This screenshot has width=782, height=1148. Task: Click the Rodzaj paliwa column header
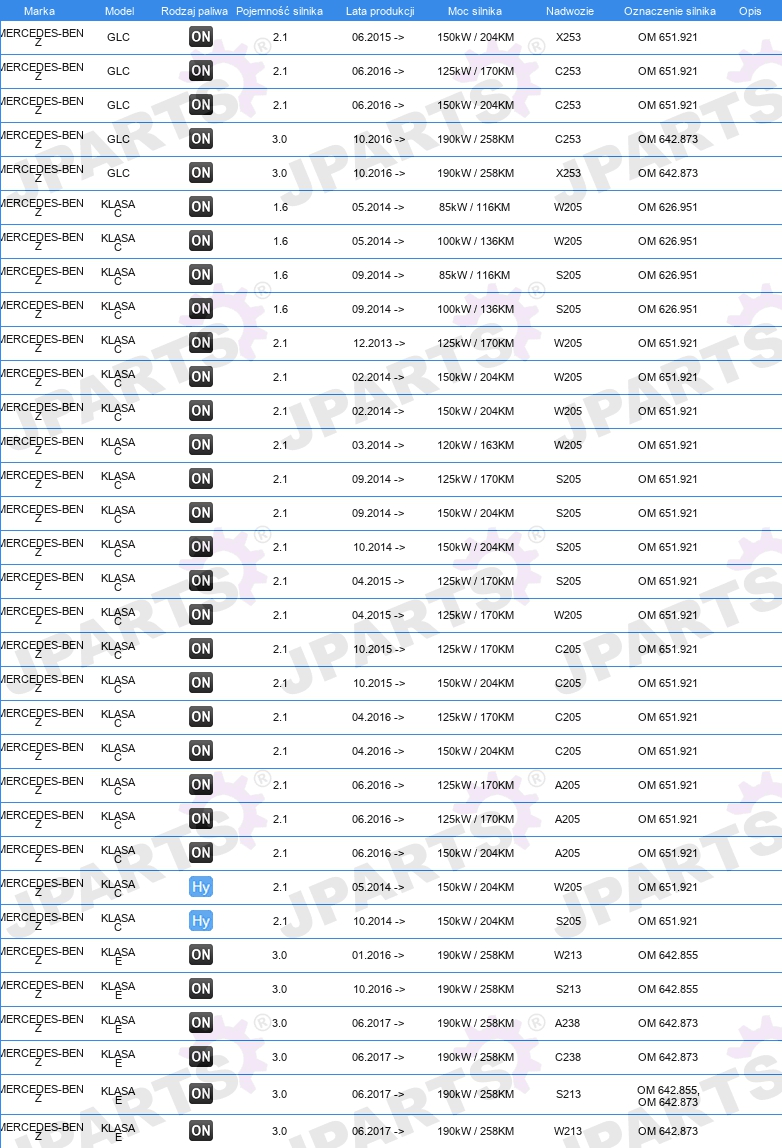(194, 11)
